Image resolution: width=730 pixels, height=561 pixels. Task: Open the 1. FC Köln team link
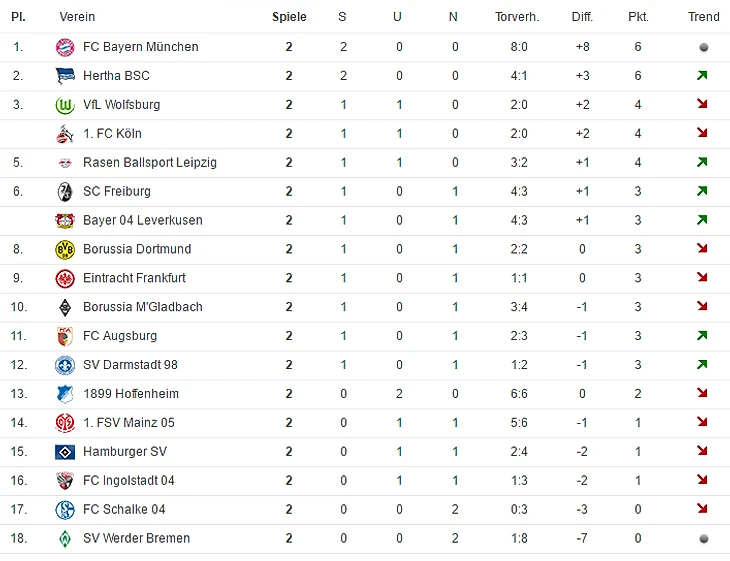click(x=112, y=134)
